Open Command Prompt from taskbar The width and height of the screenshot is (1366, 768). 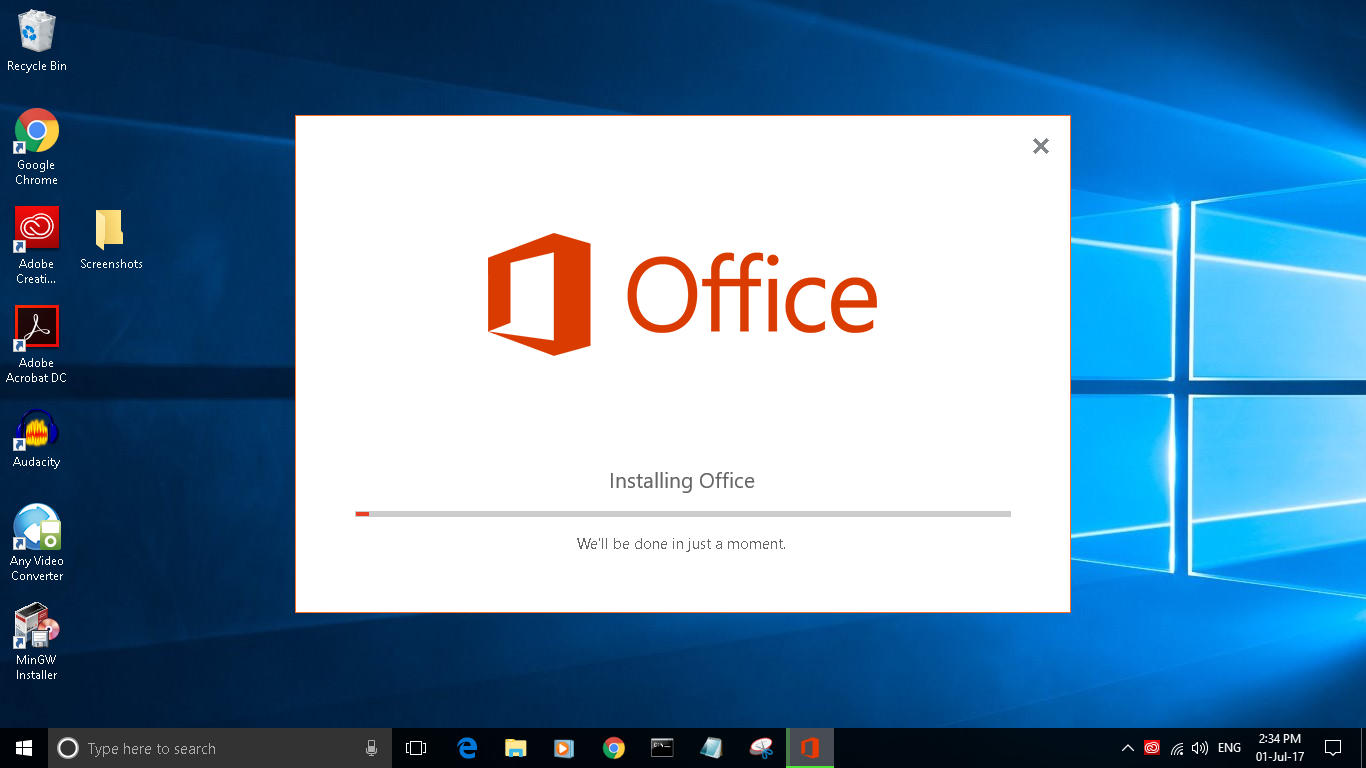pyautogui.click(x=662, y=748)
